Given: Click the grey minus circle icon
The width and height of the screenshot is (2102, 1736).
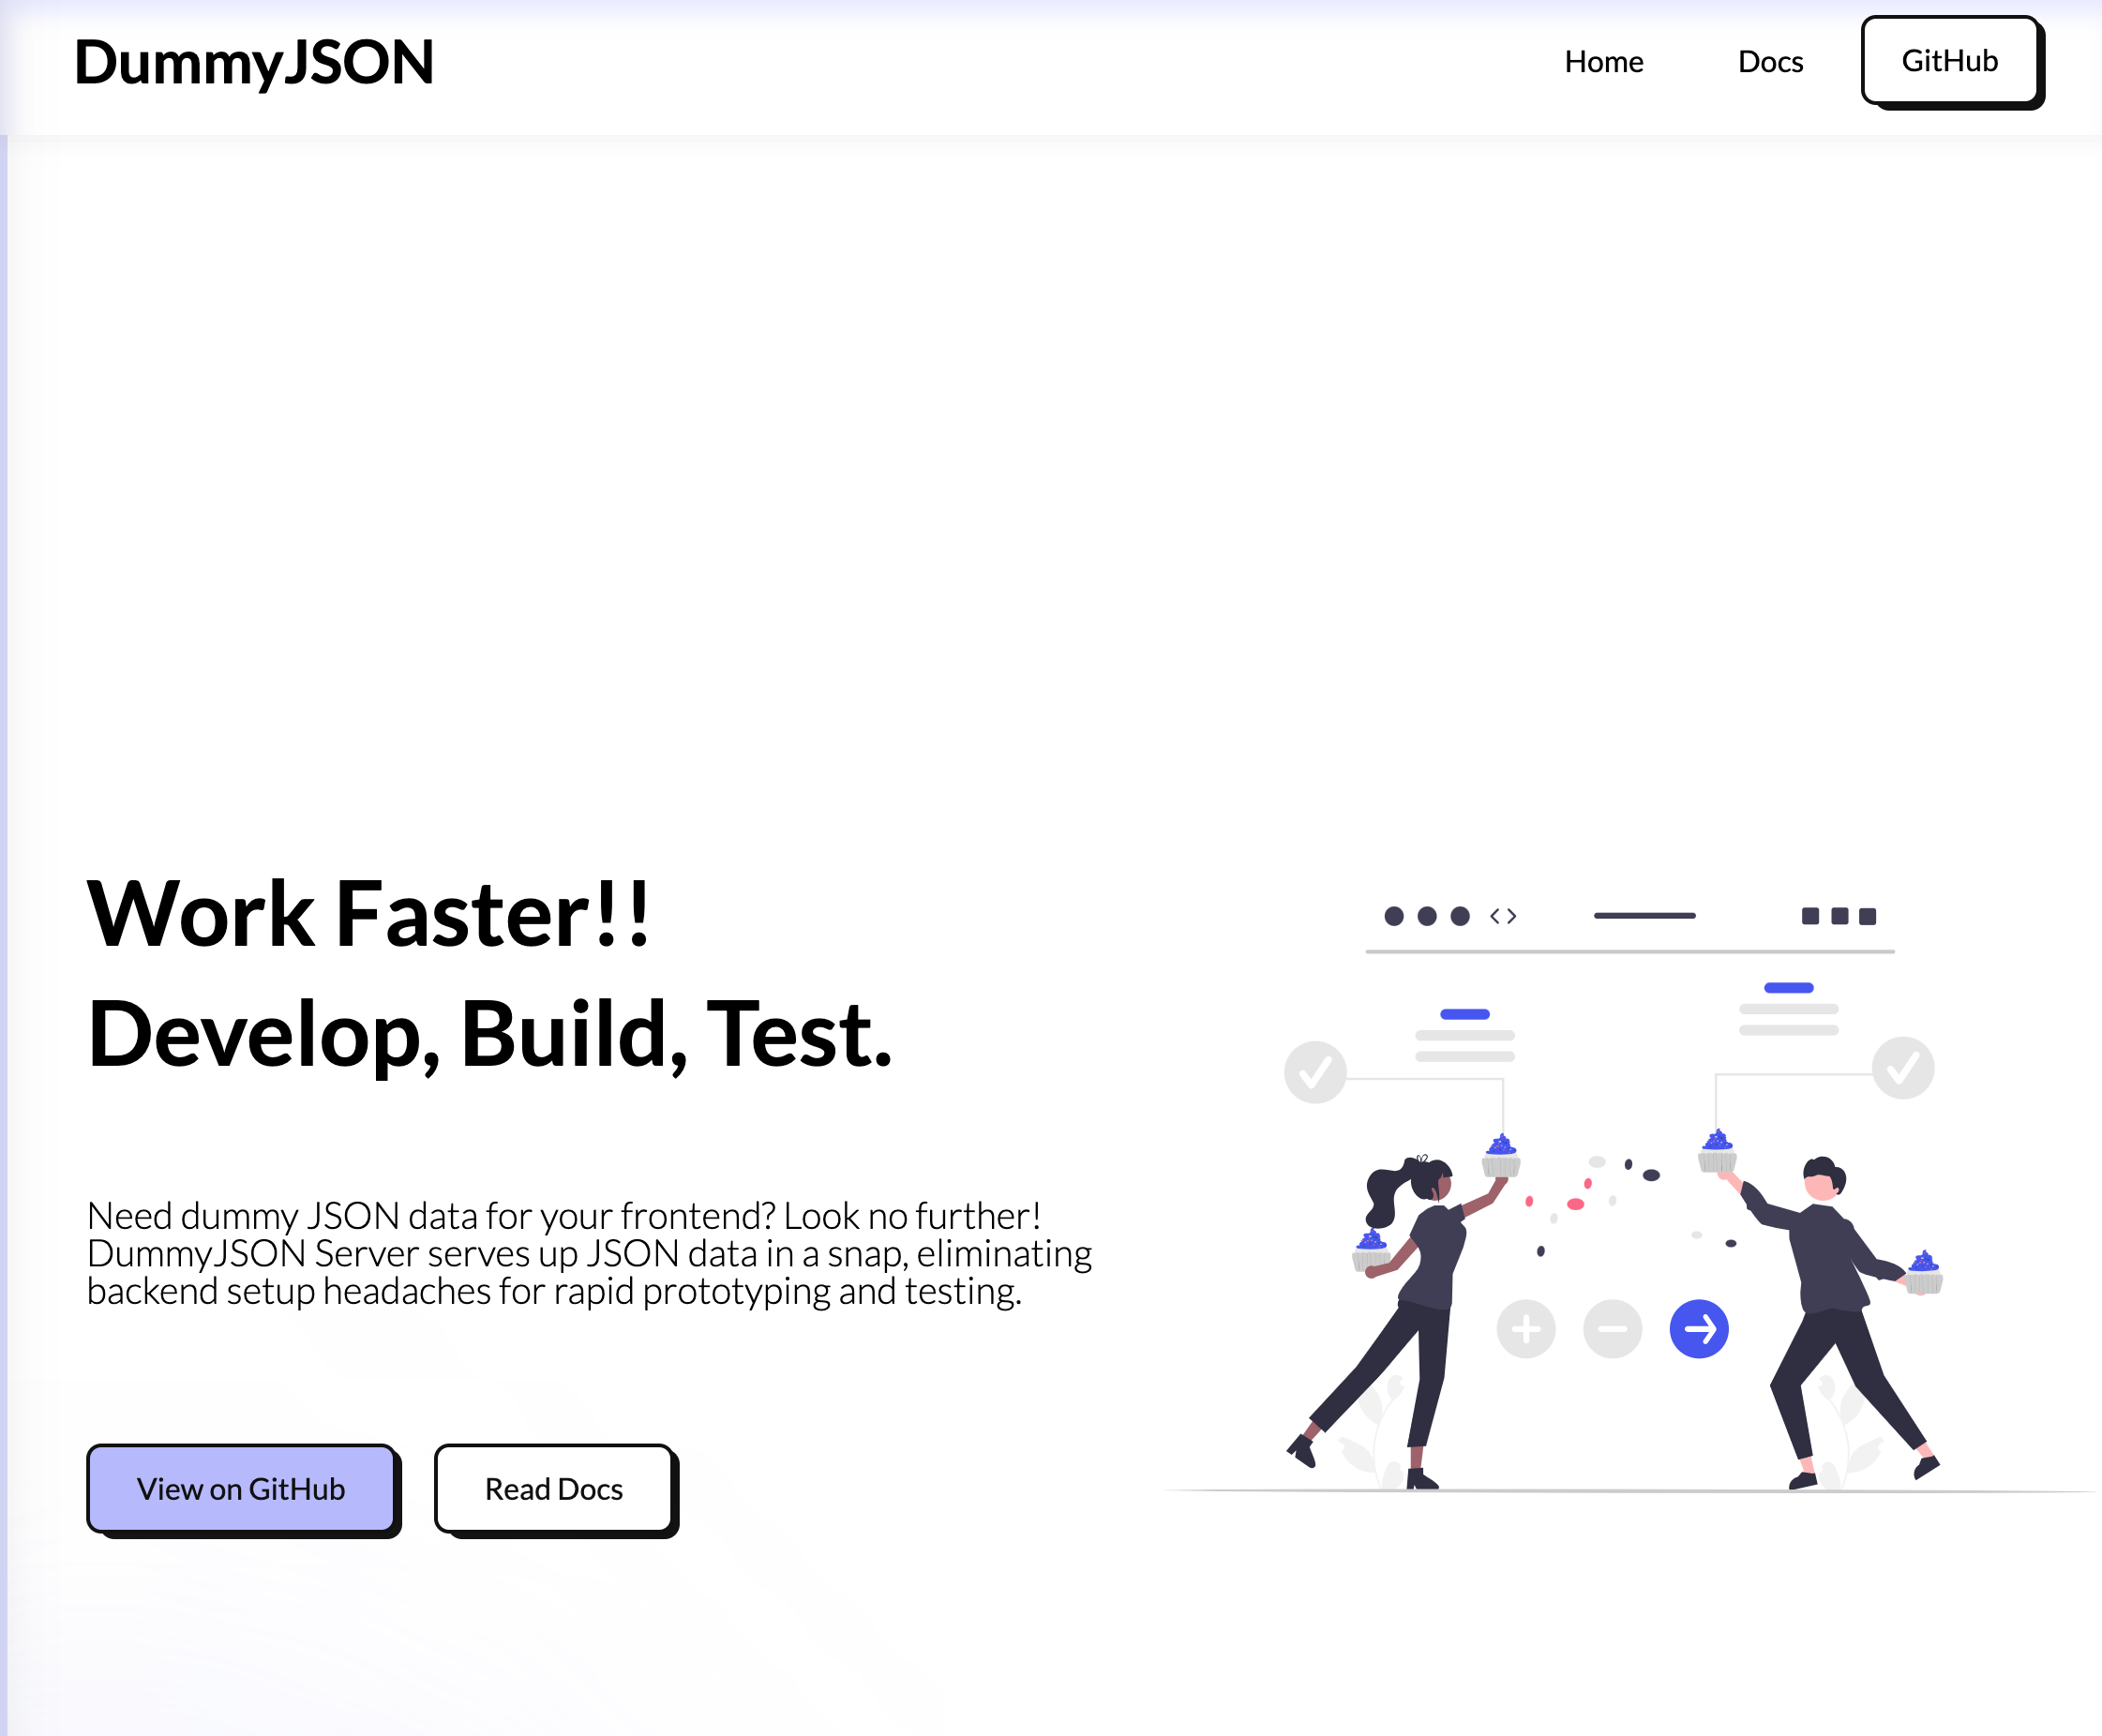Looking at the screenshot, I should pyautogui.click(x=1612, y=1329).
